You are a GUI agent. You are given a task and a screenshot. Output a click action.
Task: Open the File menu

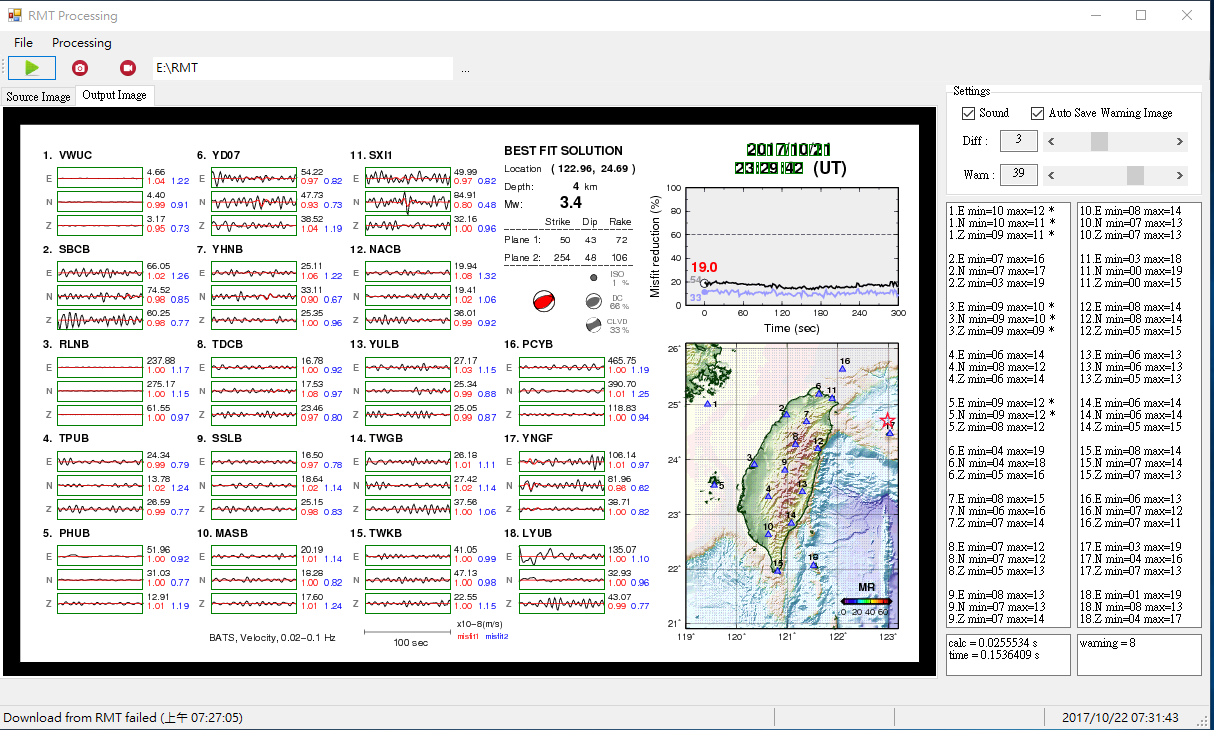[24, 43]
